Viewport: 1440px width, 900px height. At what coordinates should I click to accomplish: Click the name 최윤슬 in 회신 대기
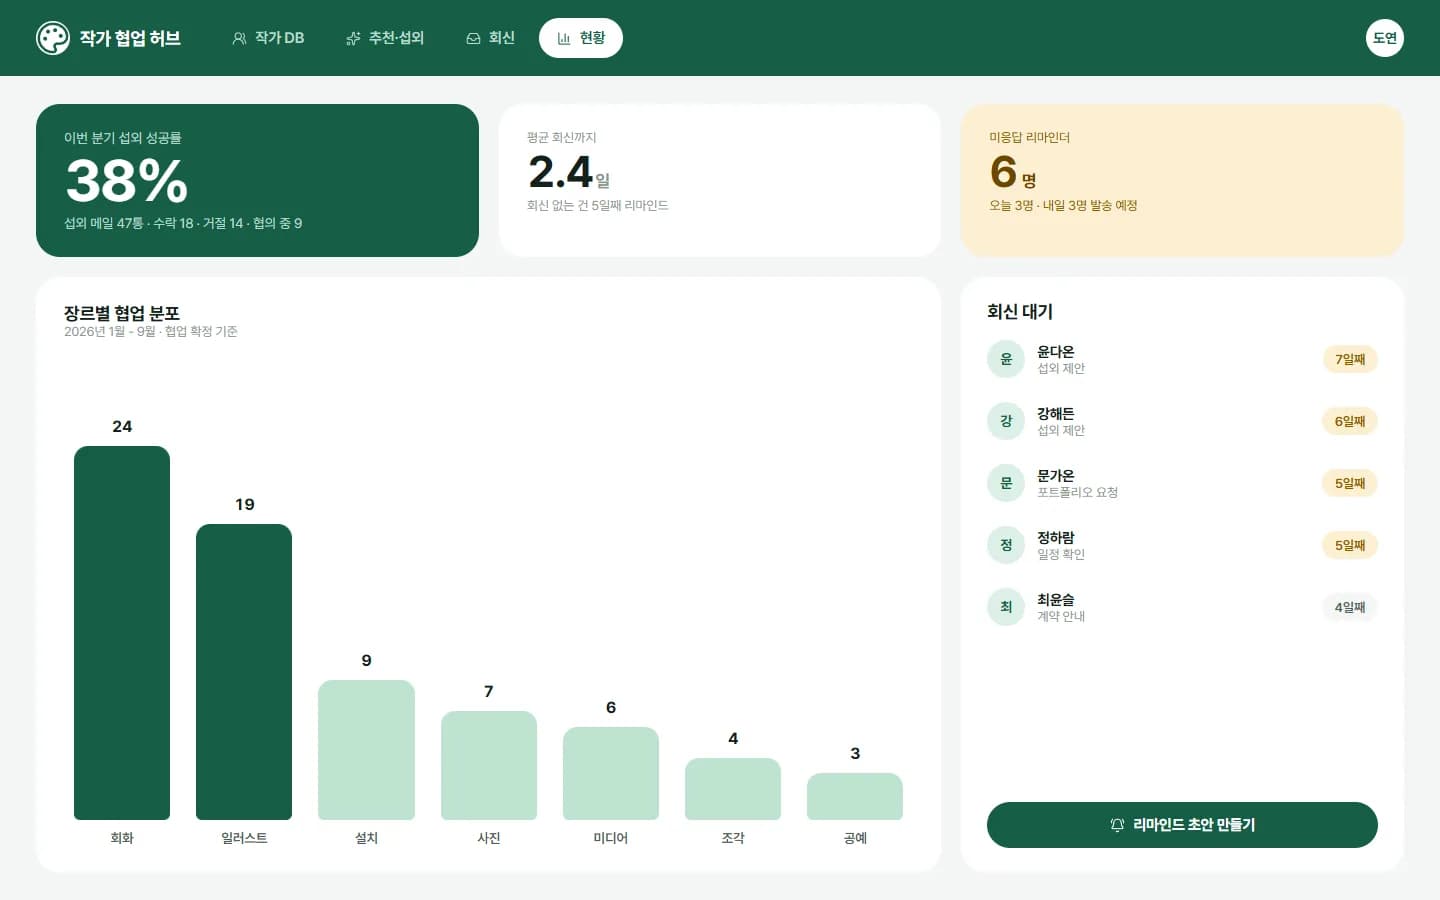(1056, 600)
